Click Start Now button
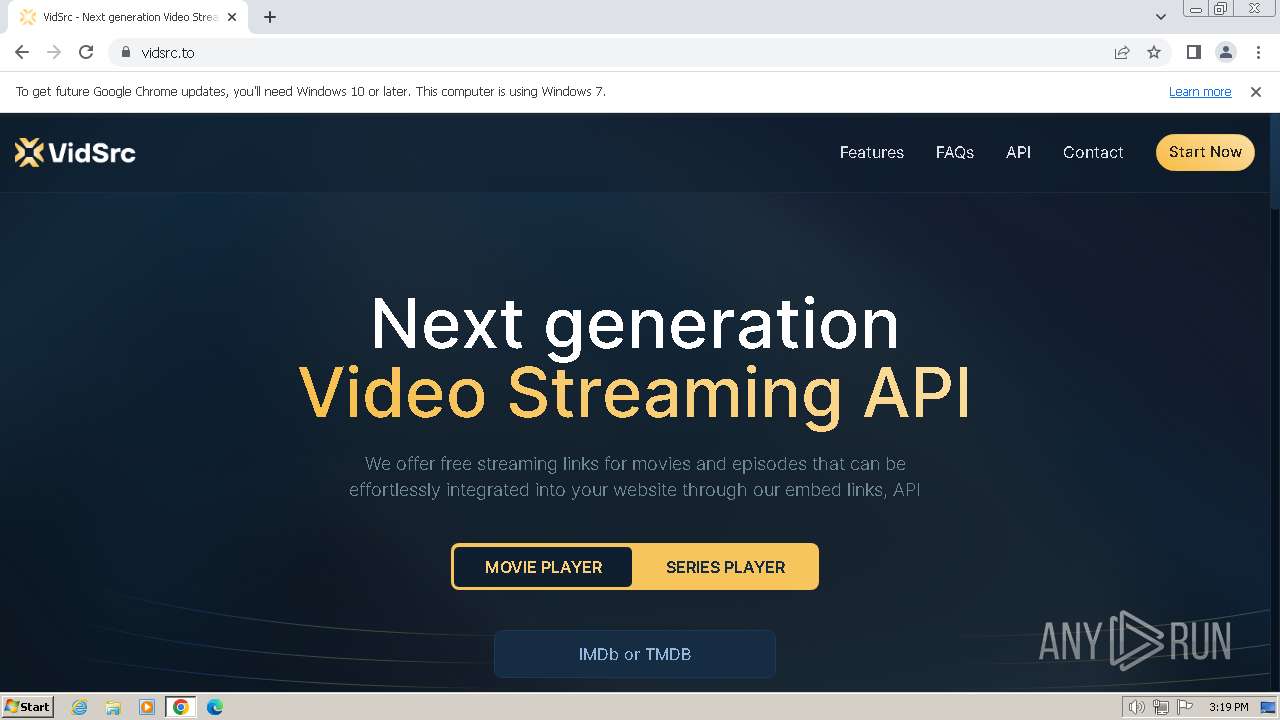 (x=1205, y=152)
